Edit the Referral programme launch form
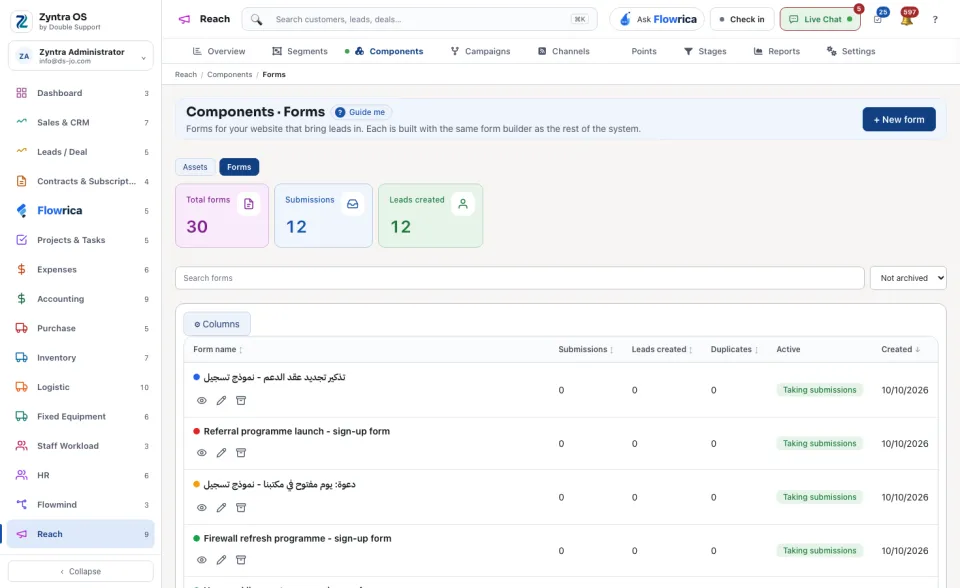The image size is (960, 588). tap(221, 453)
